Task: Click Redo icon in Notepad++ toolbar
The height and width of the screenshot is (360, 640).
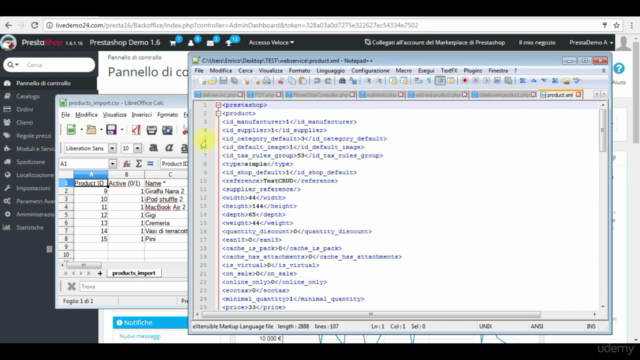Action: click(328, 81)
